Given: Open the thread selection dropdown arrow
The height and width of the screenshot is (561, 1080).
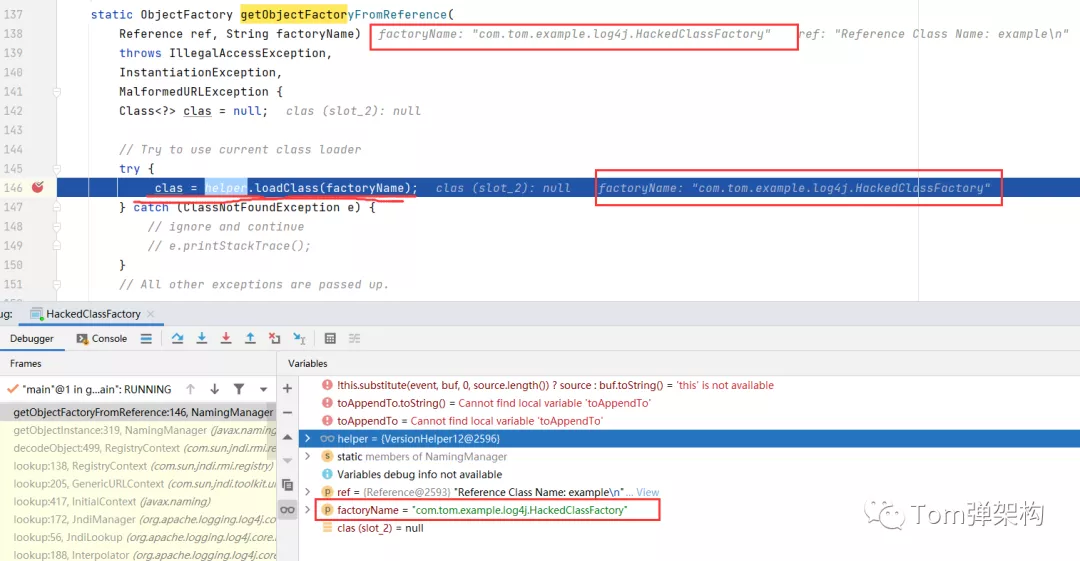Looking at the screenshot, I should coord(263,389).
